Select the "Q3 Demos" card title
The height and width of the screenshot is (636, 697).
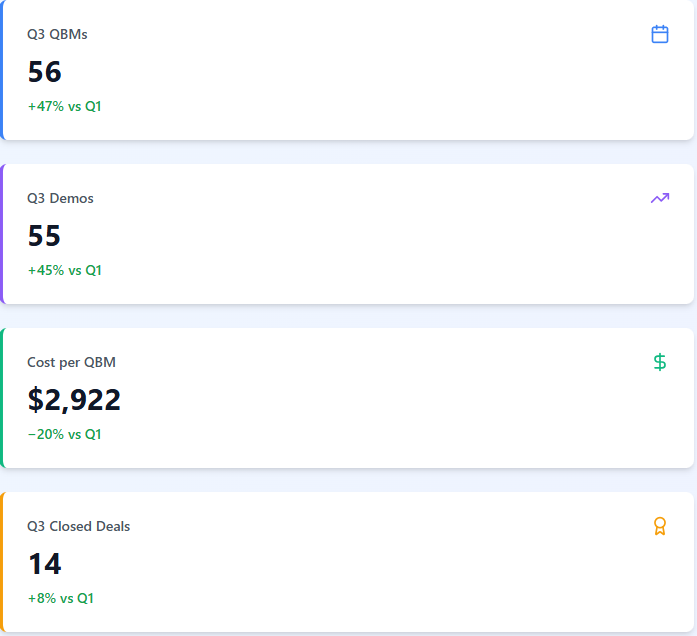click(60, 198)
